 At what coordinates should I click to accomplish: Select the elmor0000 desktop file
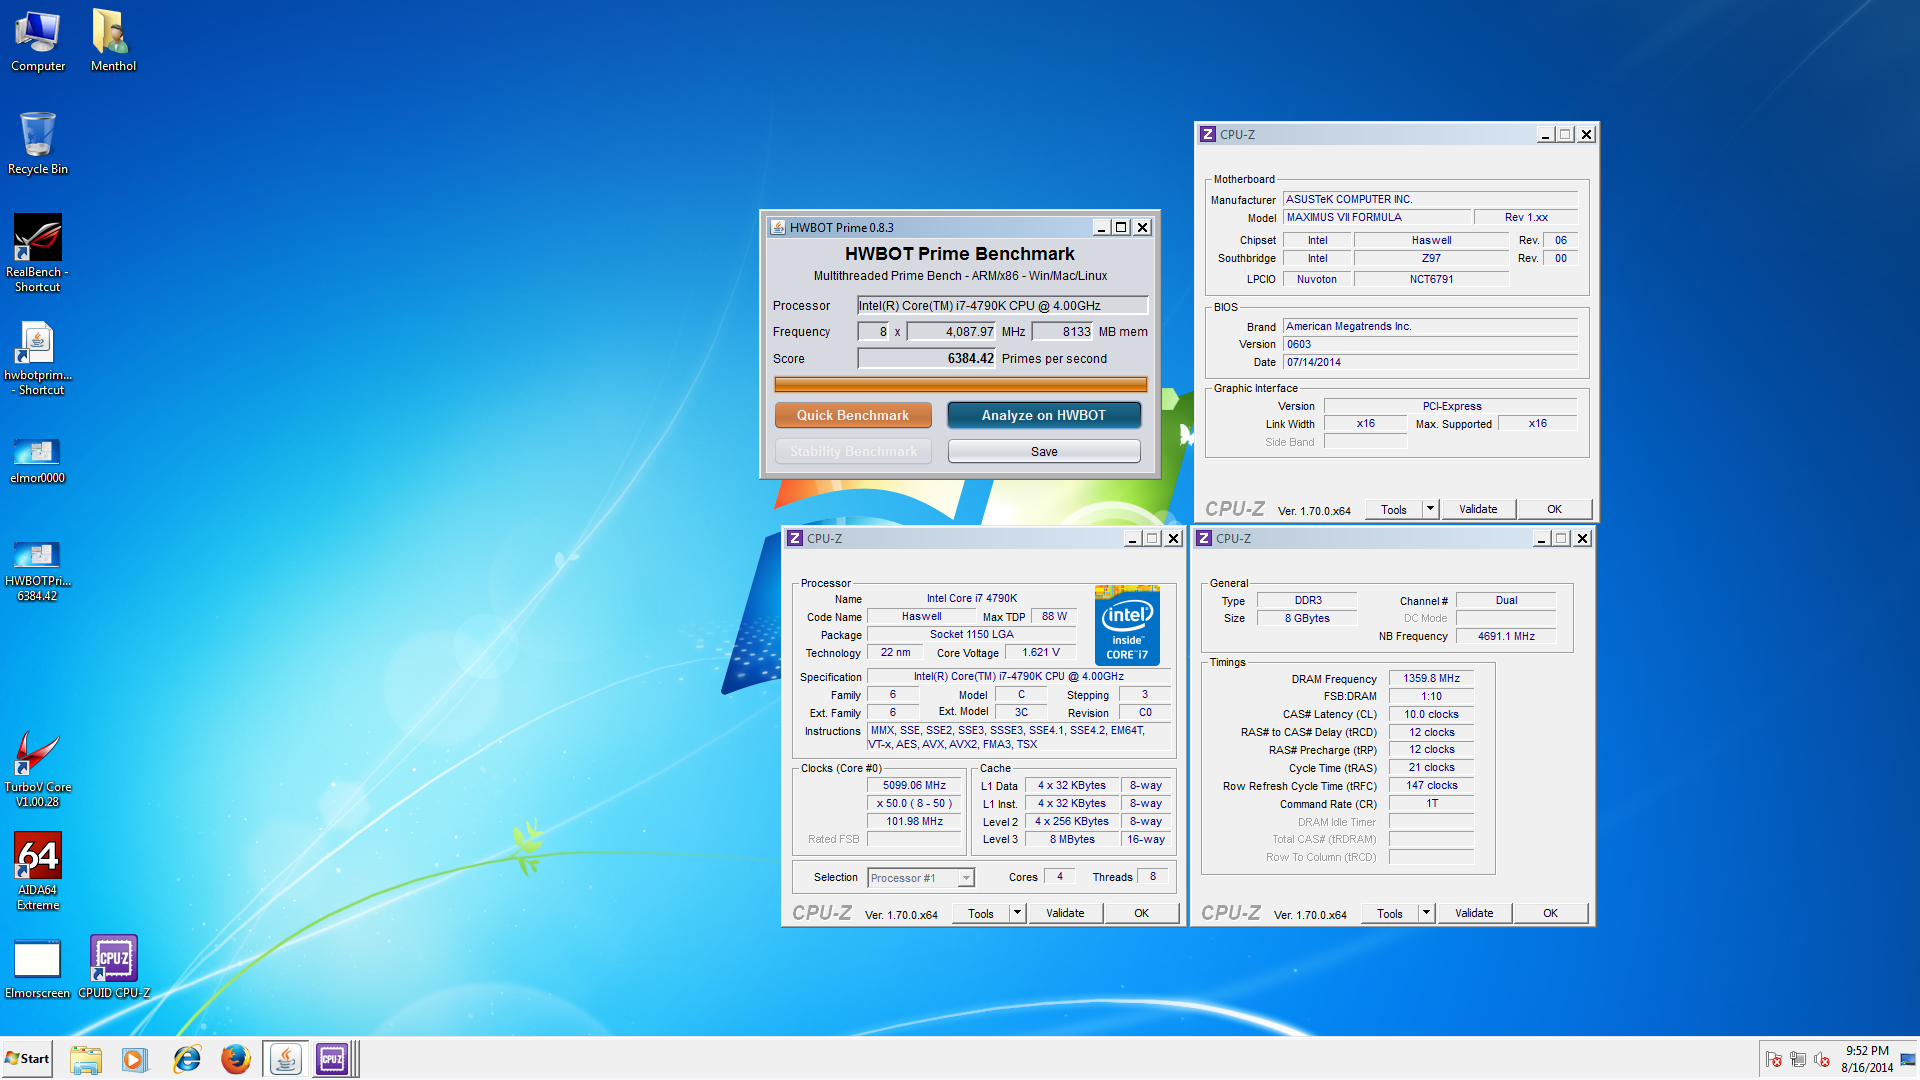pyautogui.click(x=38, y=461)
